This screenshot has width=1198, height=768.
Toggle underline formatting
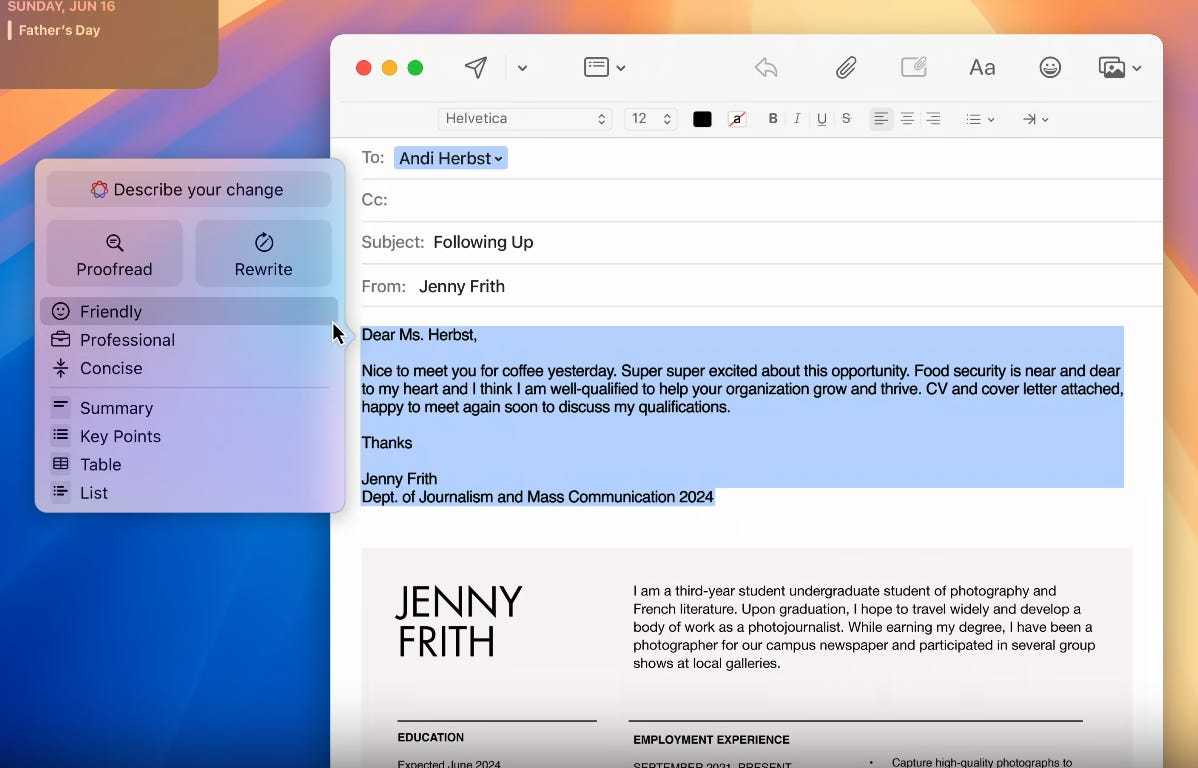coord(821,118)
